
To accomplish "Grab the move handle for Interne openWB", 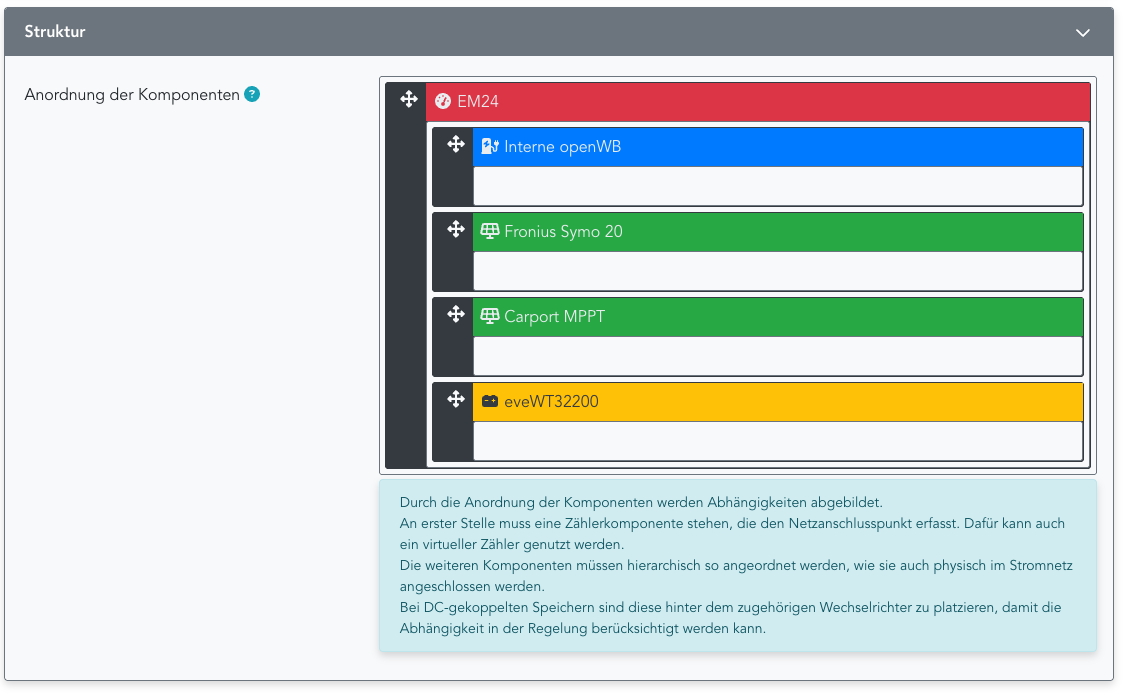I will [x=456, y=144].
